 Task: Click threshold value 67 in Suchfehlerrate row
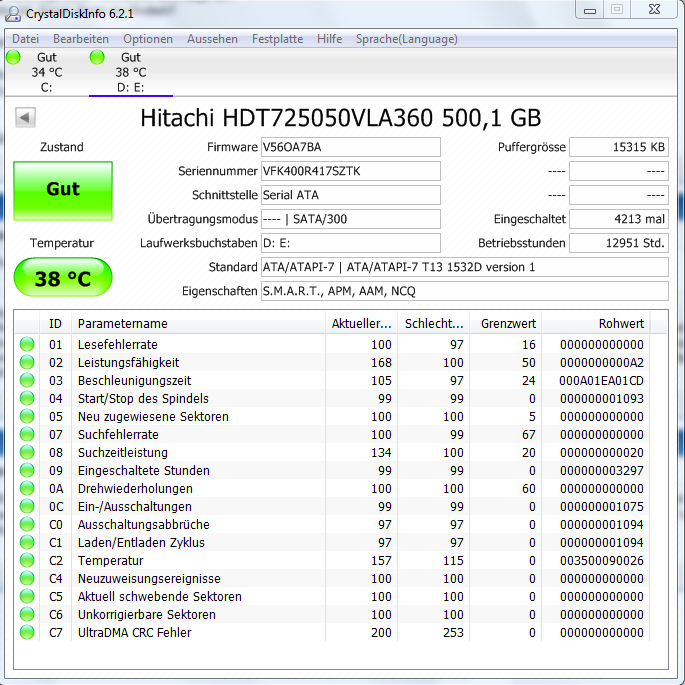529,435
